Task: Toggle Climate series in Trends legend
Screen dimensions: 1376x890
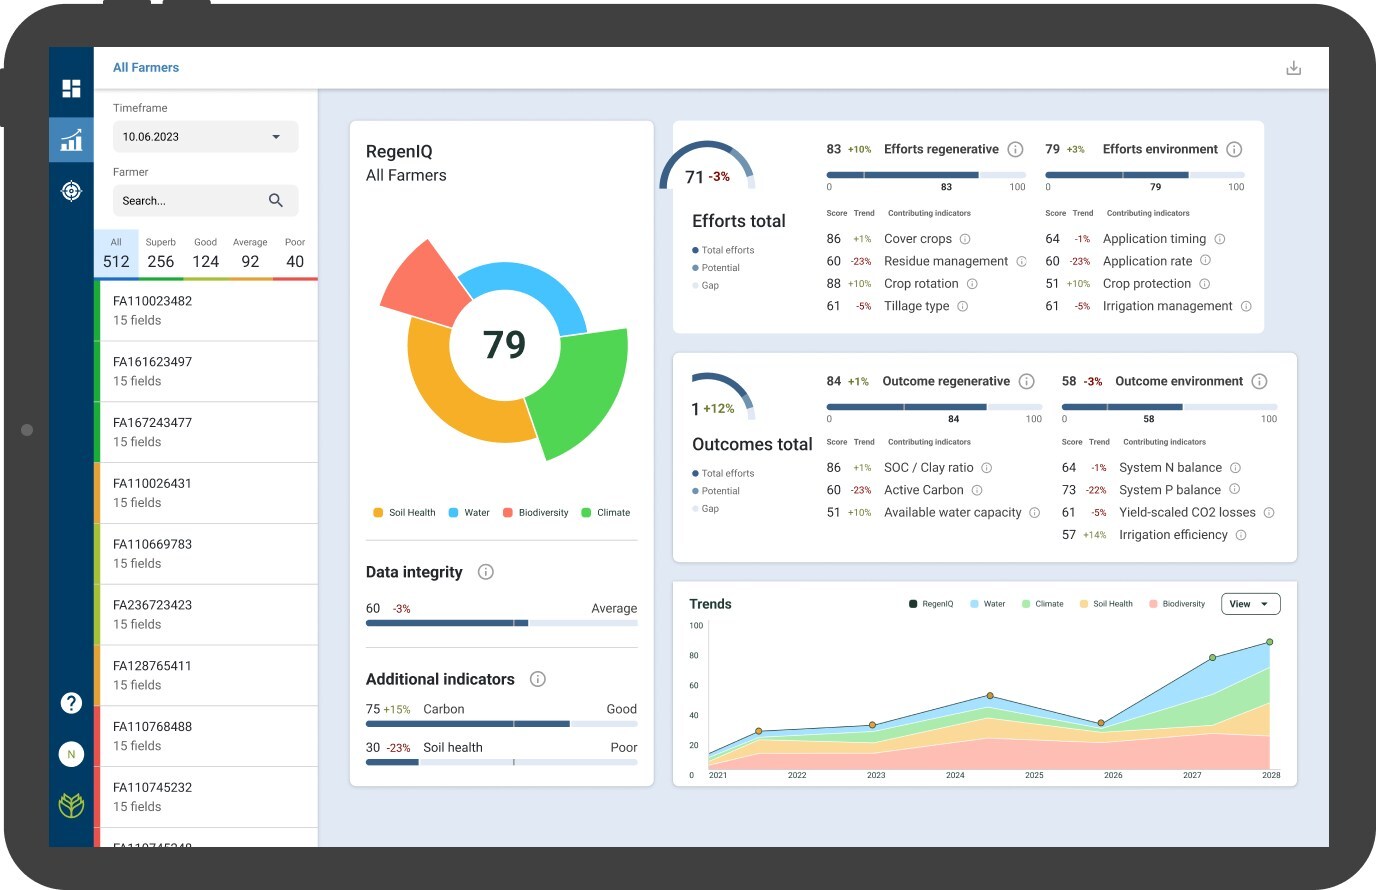Action: (x=1042, y=604)
